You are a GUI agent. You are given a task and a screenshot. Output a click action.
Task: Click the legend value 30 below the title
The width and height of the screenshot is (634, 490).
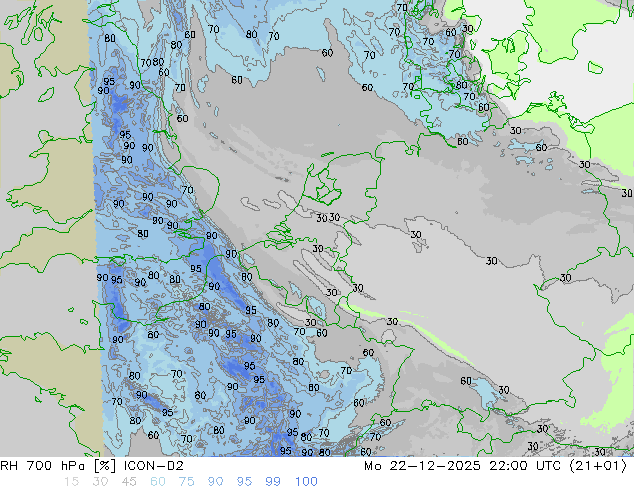[100, 482]
